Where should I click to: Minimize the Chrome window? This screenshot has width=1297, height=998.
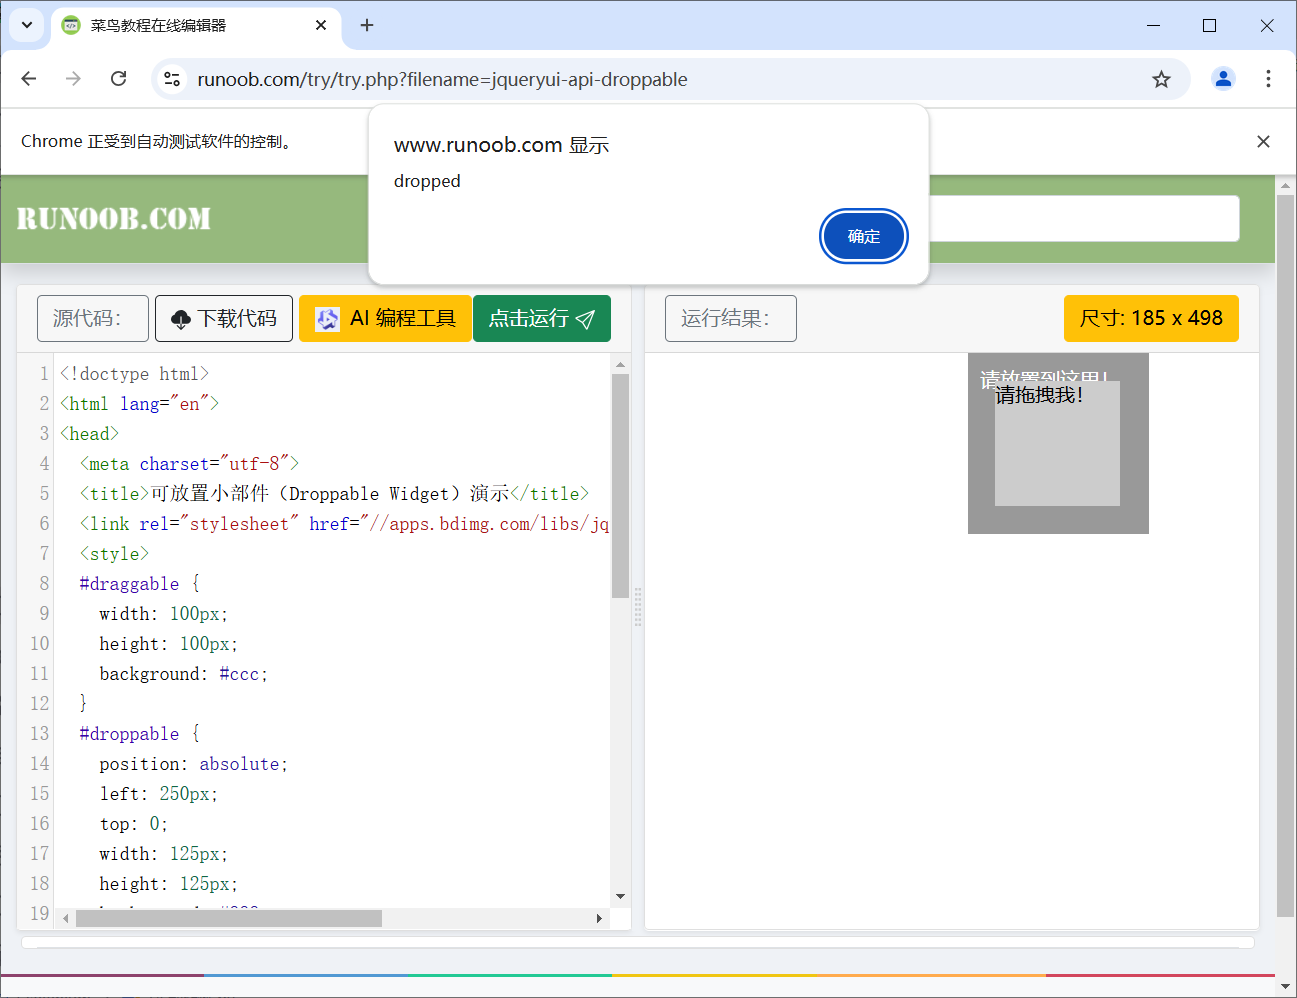[1153, 25]
